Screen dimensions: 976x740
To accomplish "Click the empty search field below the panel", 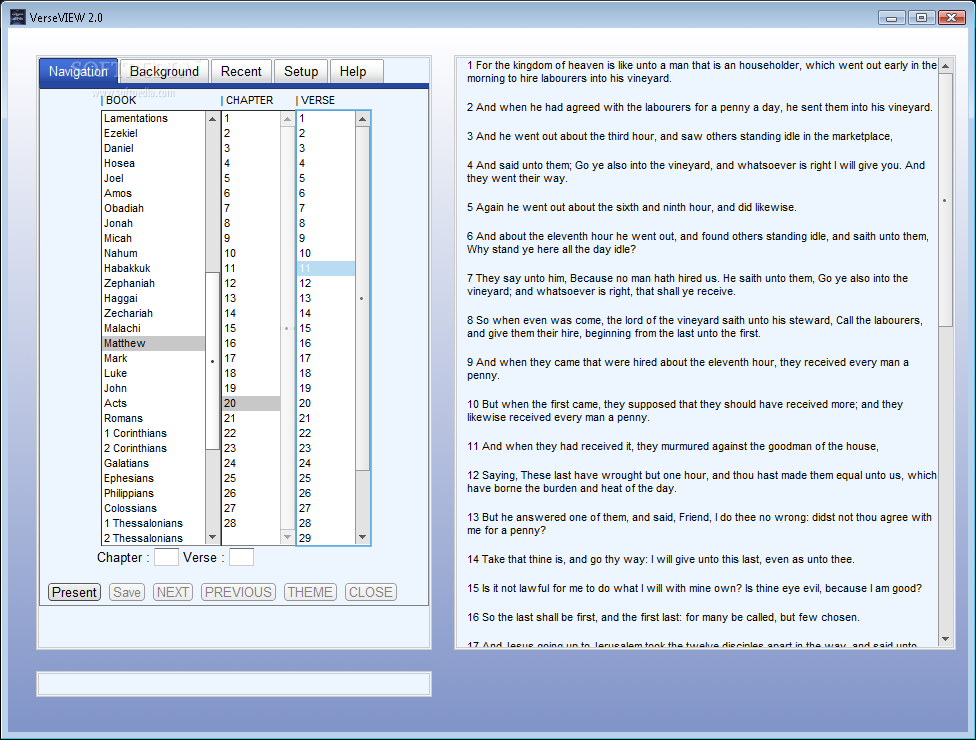I will pyautogui.click(x=234, y=684).
